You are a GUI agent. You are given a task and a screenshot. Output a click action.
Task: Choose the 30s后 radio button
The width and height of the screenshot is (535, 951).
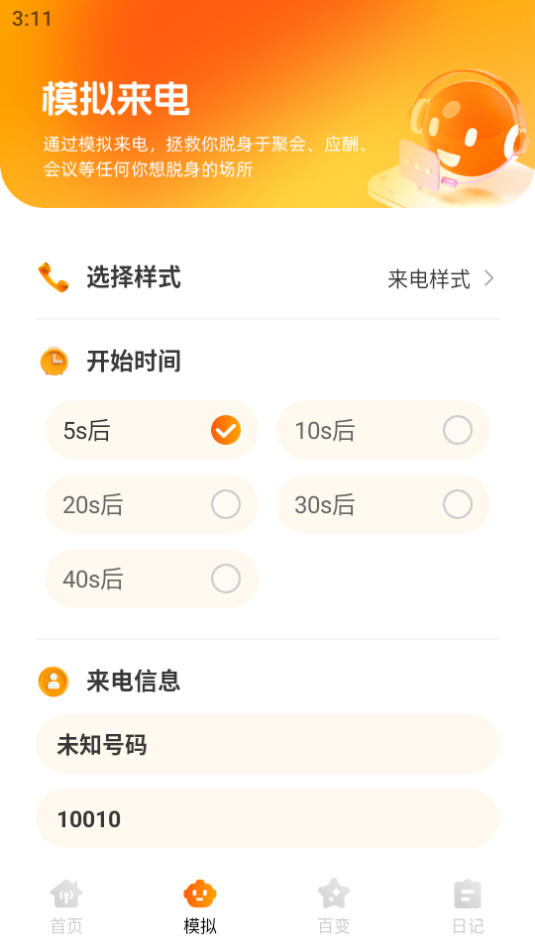(457, 505)
